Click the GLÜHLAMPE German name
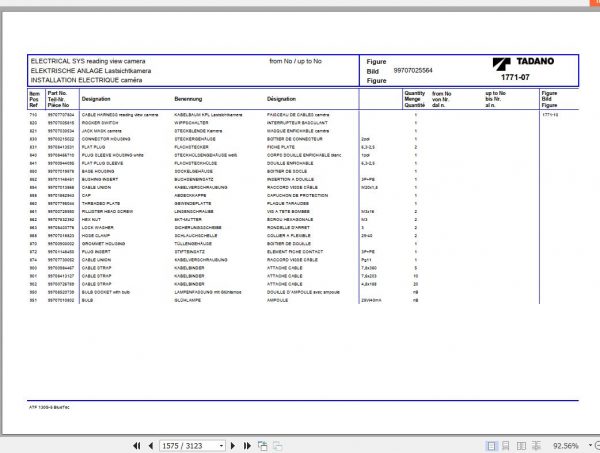The image size is (600, 453). tap(188, 300)
